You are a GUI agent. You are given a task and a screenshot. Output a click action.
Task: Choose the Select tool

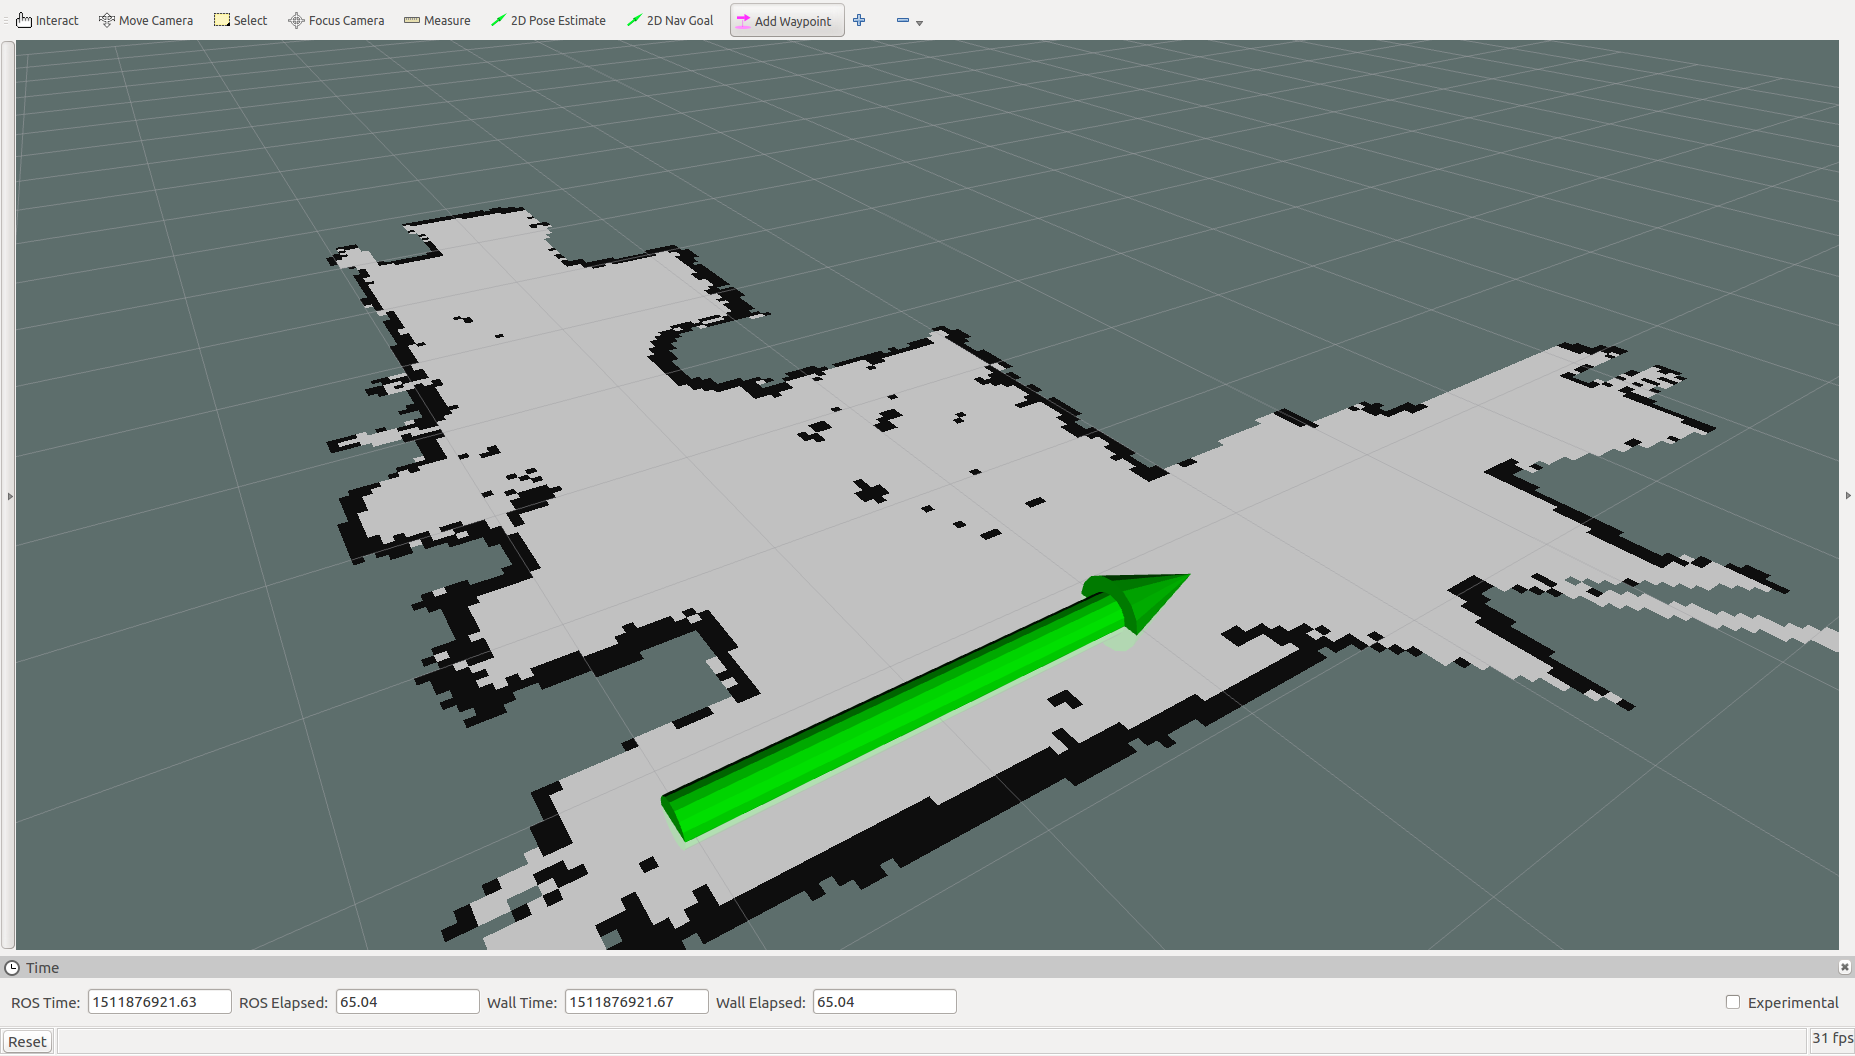pos(241,20)
